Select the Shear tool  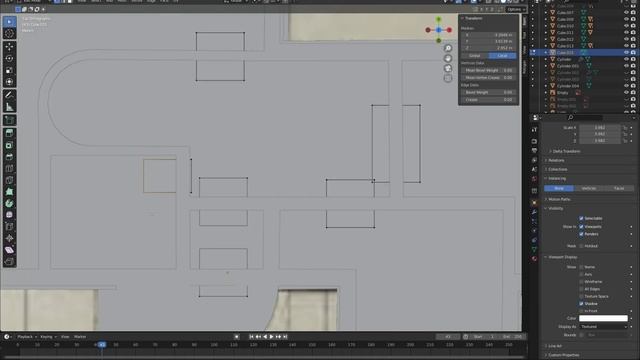(9, 250)
